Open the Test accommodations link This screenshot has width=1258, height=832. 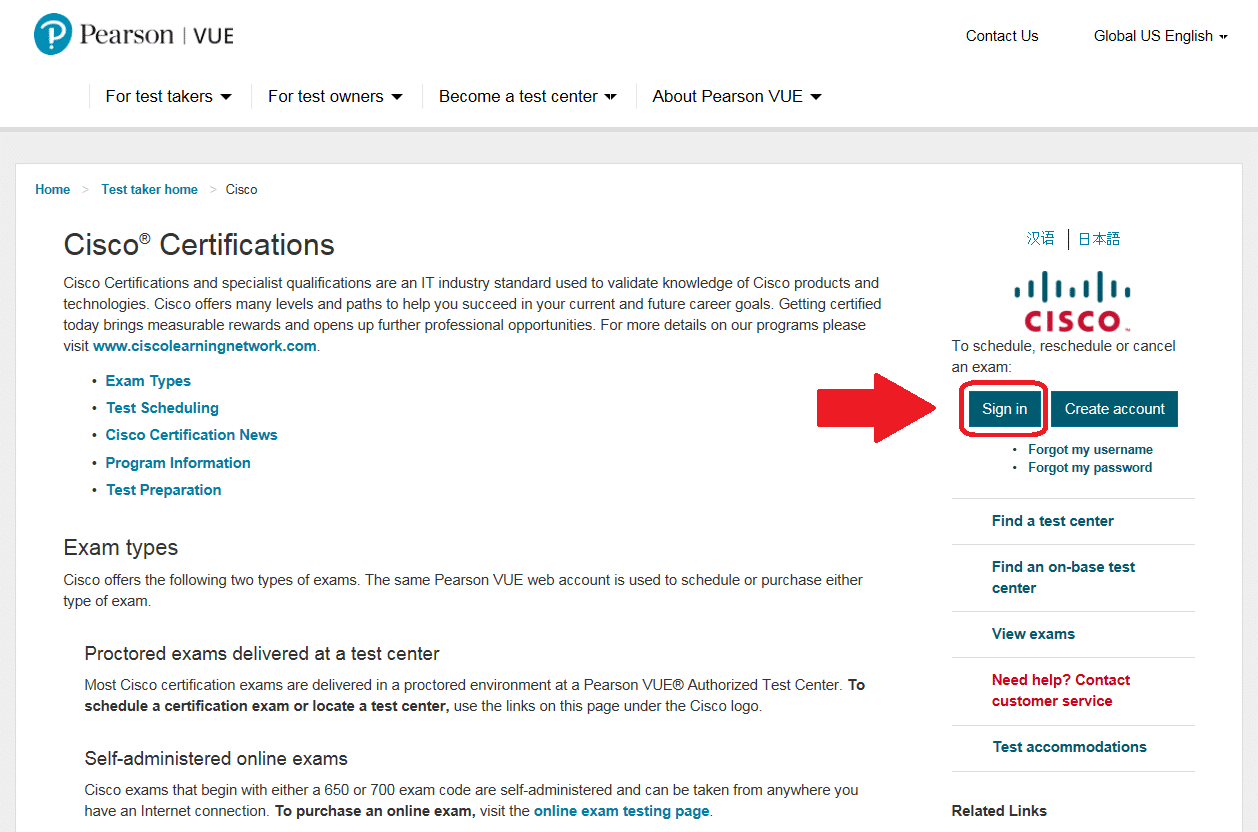(x=1069, y=747)
